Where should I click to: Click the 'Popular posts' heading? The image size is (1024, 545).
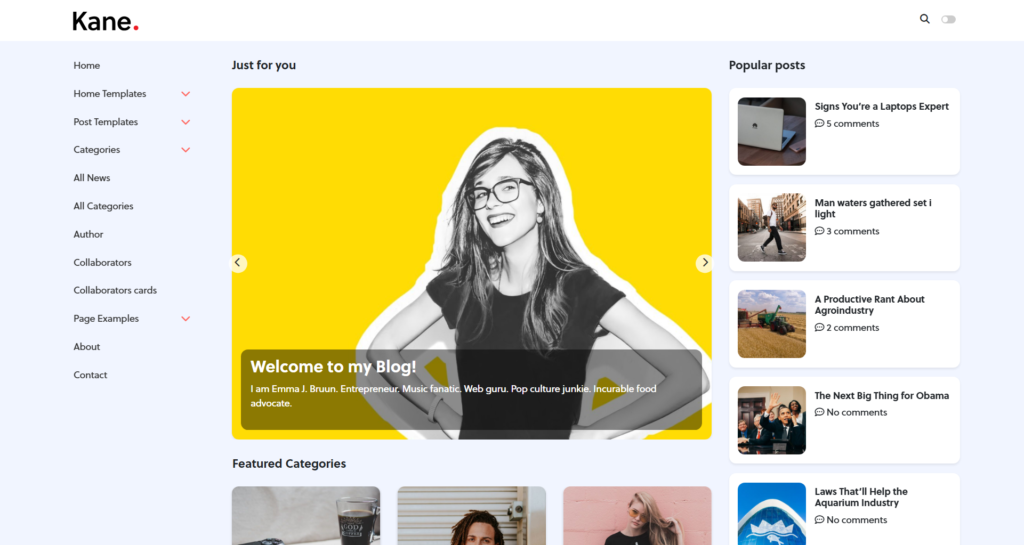pyautogui.click(x=767, y=65)
